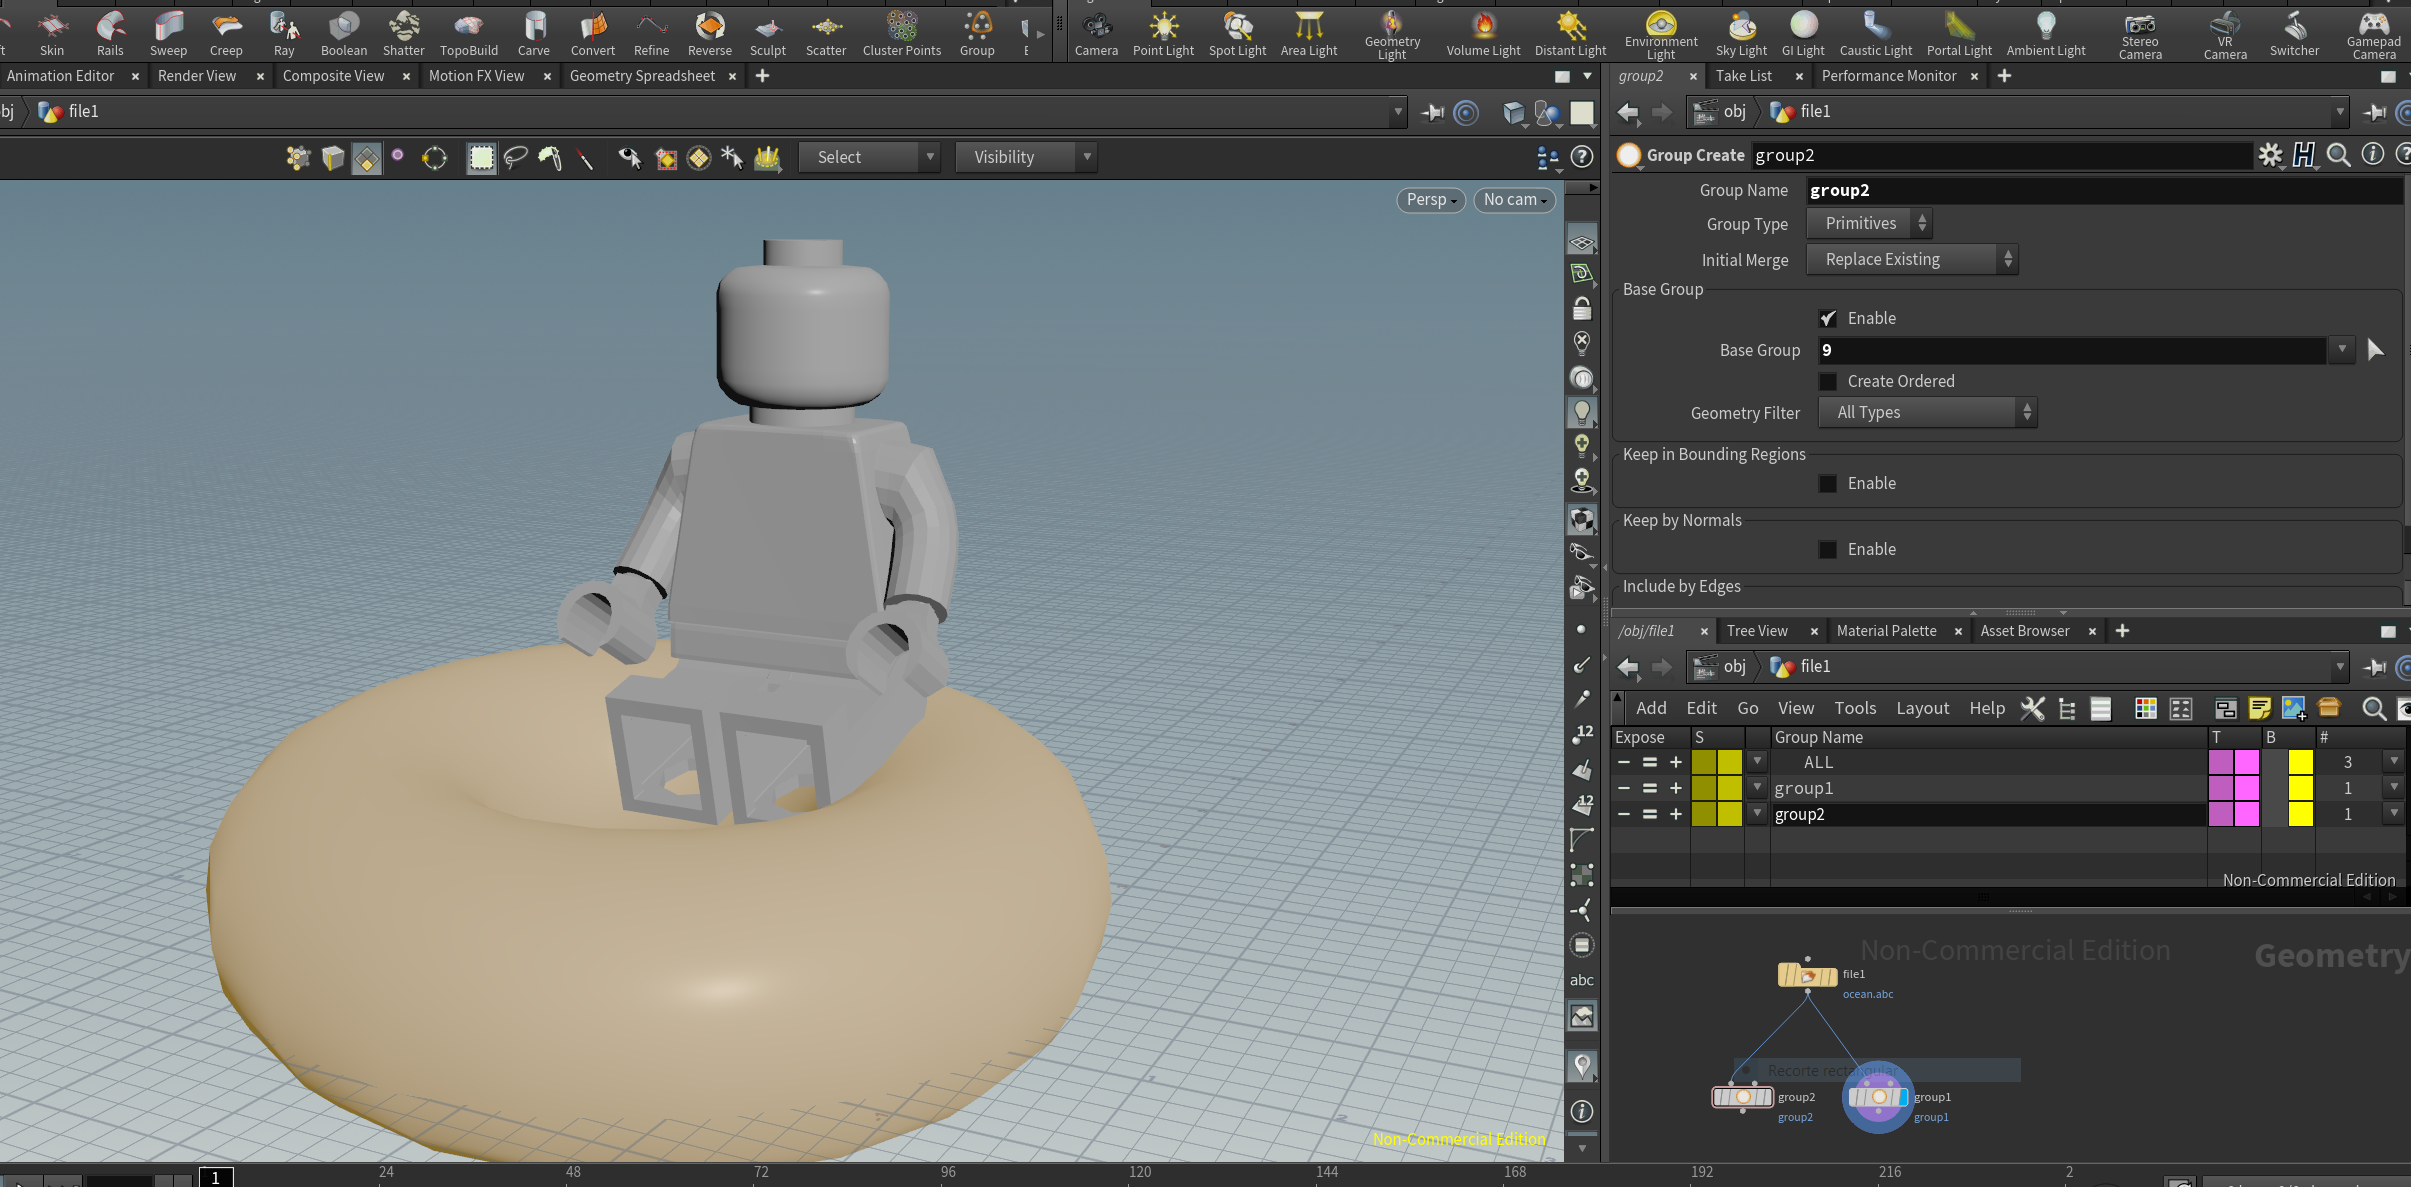
Task: Select the Shatter shelf tool
Action: 403,33
